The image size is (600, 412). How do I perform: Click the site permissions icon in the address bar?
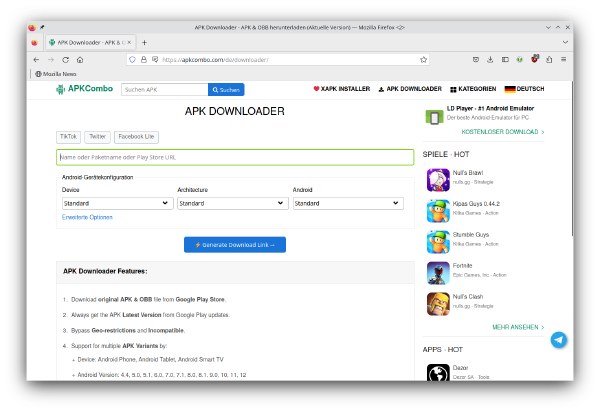[155, 60]
